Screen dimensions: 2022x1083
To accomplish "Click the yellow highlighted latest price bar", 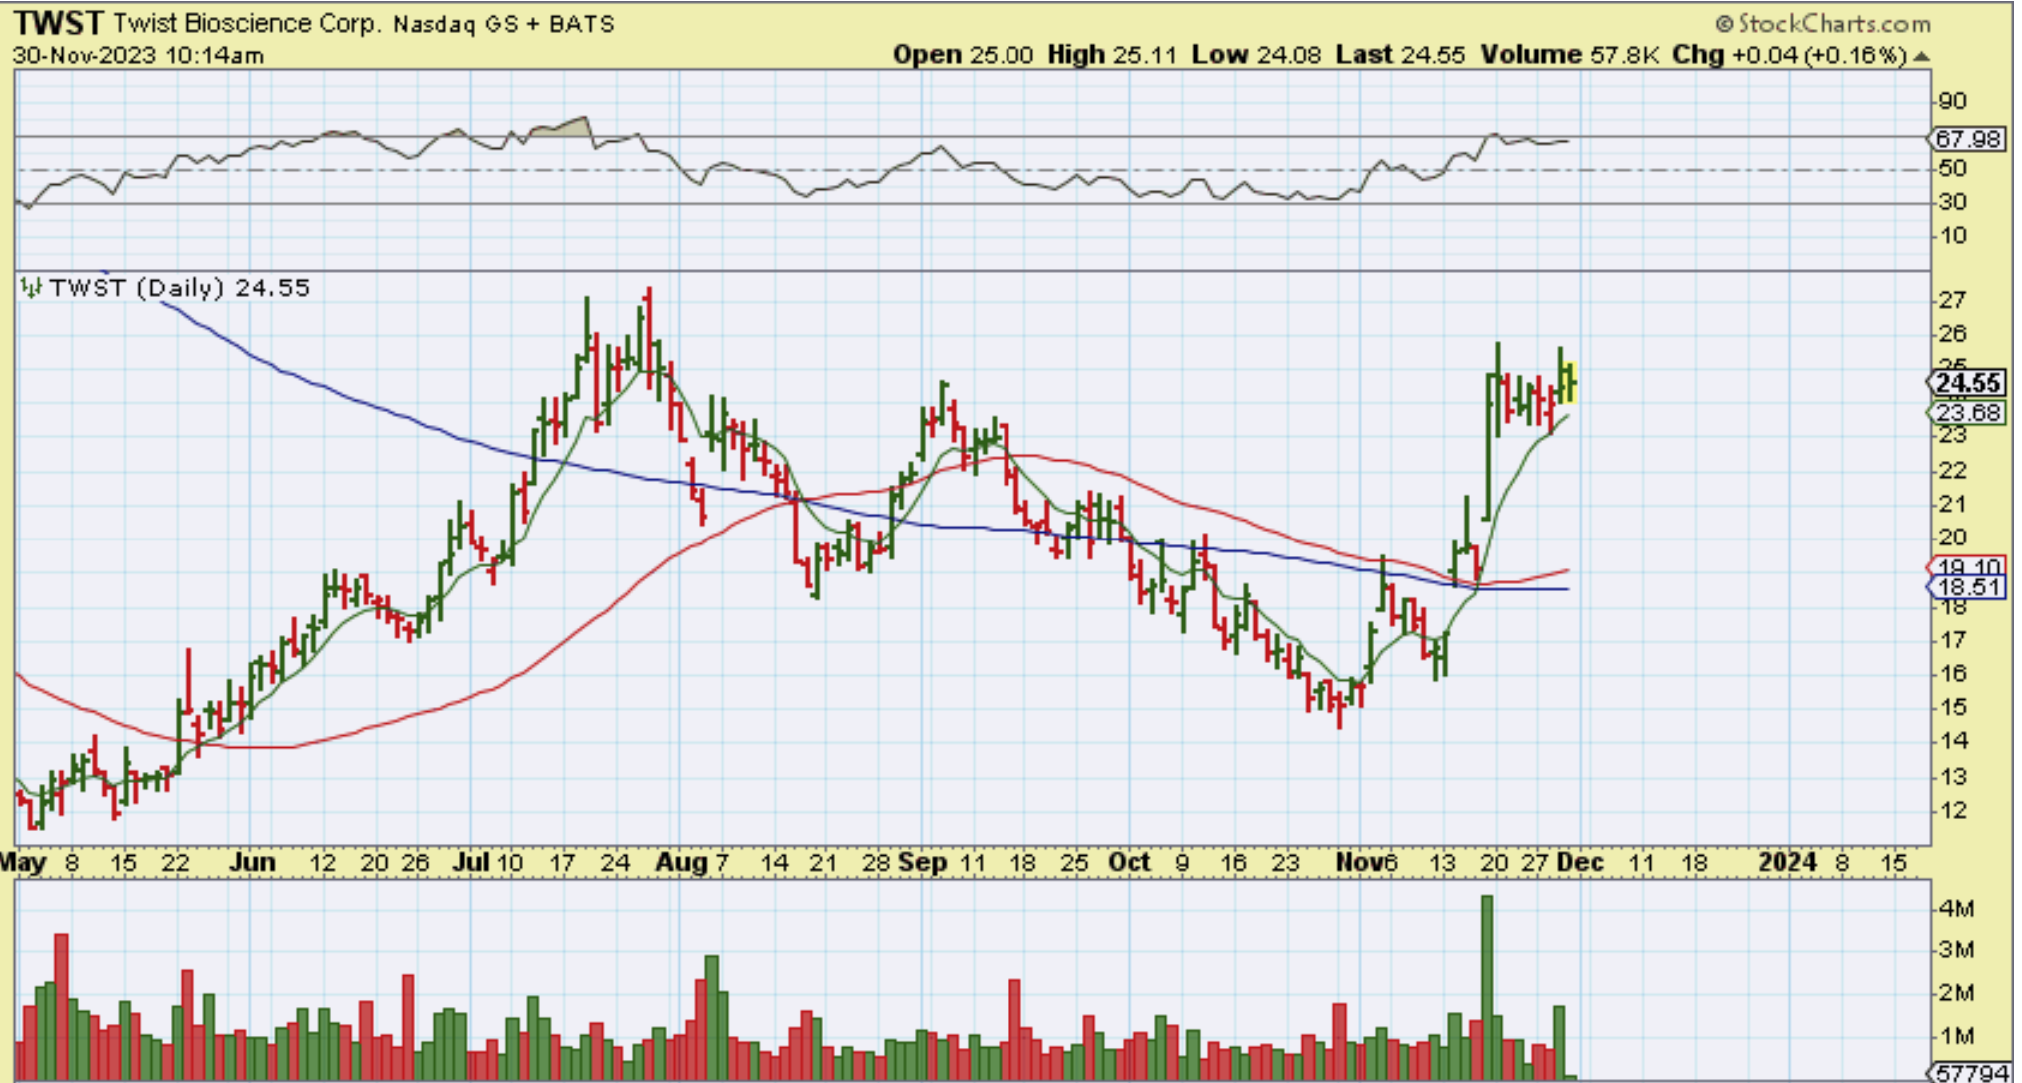I will click(1570, 382).
